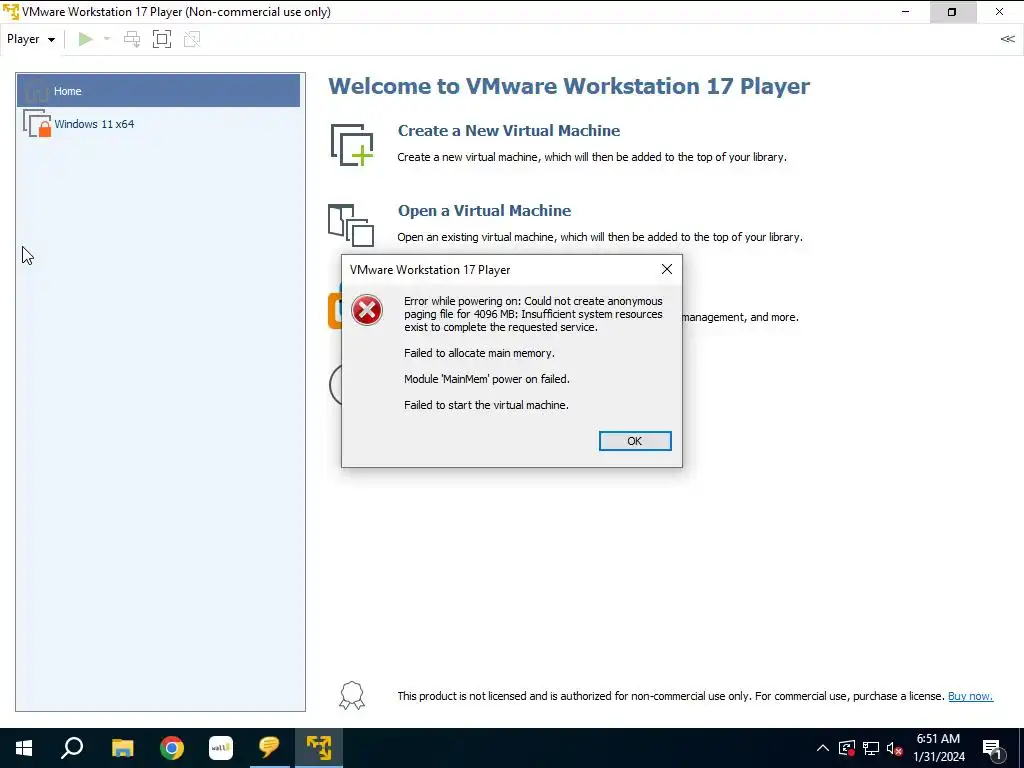Click the new virtual machine plus icon
Image resolution: width=1024 pixels, height=768 pixels.
click(351, 144)
